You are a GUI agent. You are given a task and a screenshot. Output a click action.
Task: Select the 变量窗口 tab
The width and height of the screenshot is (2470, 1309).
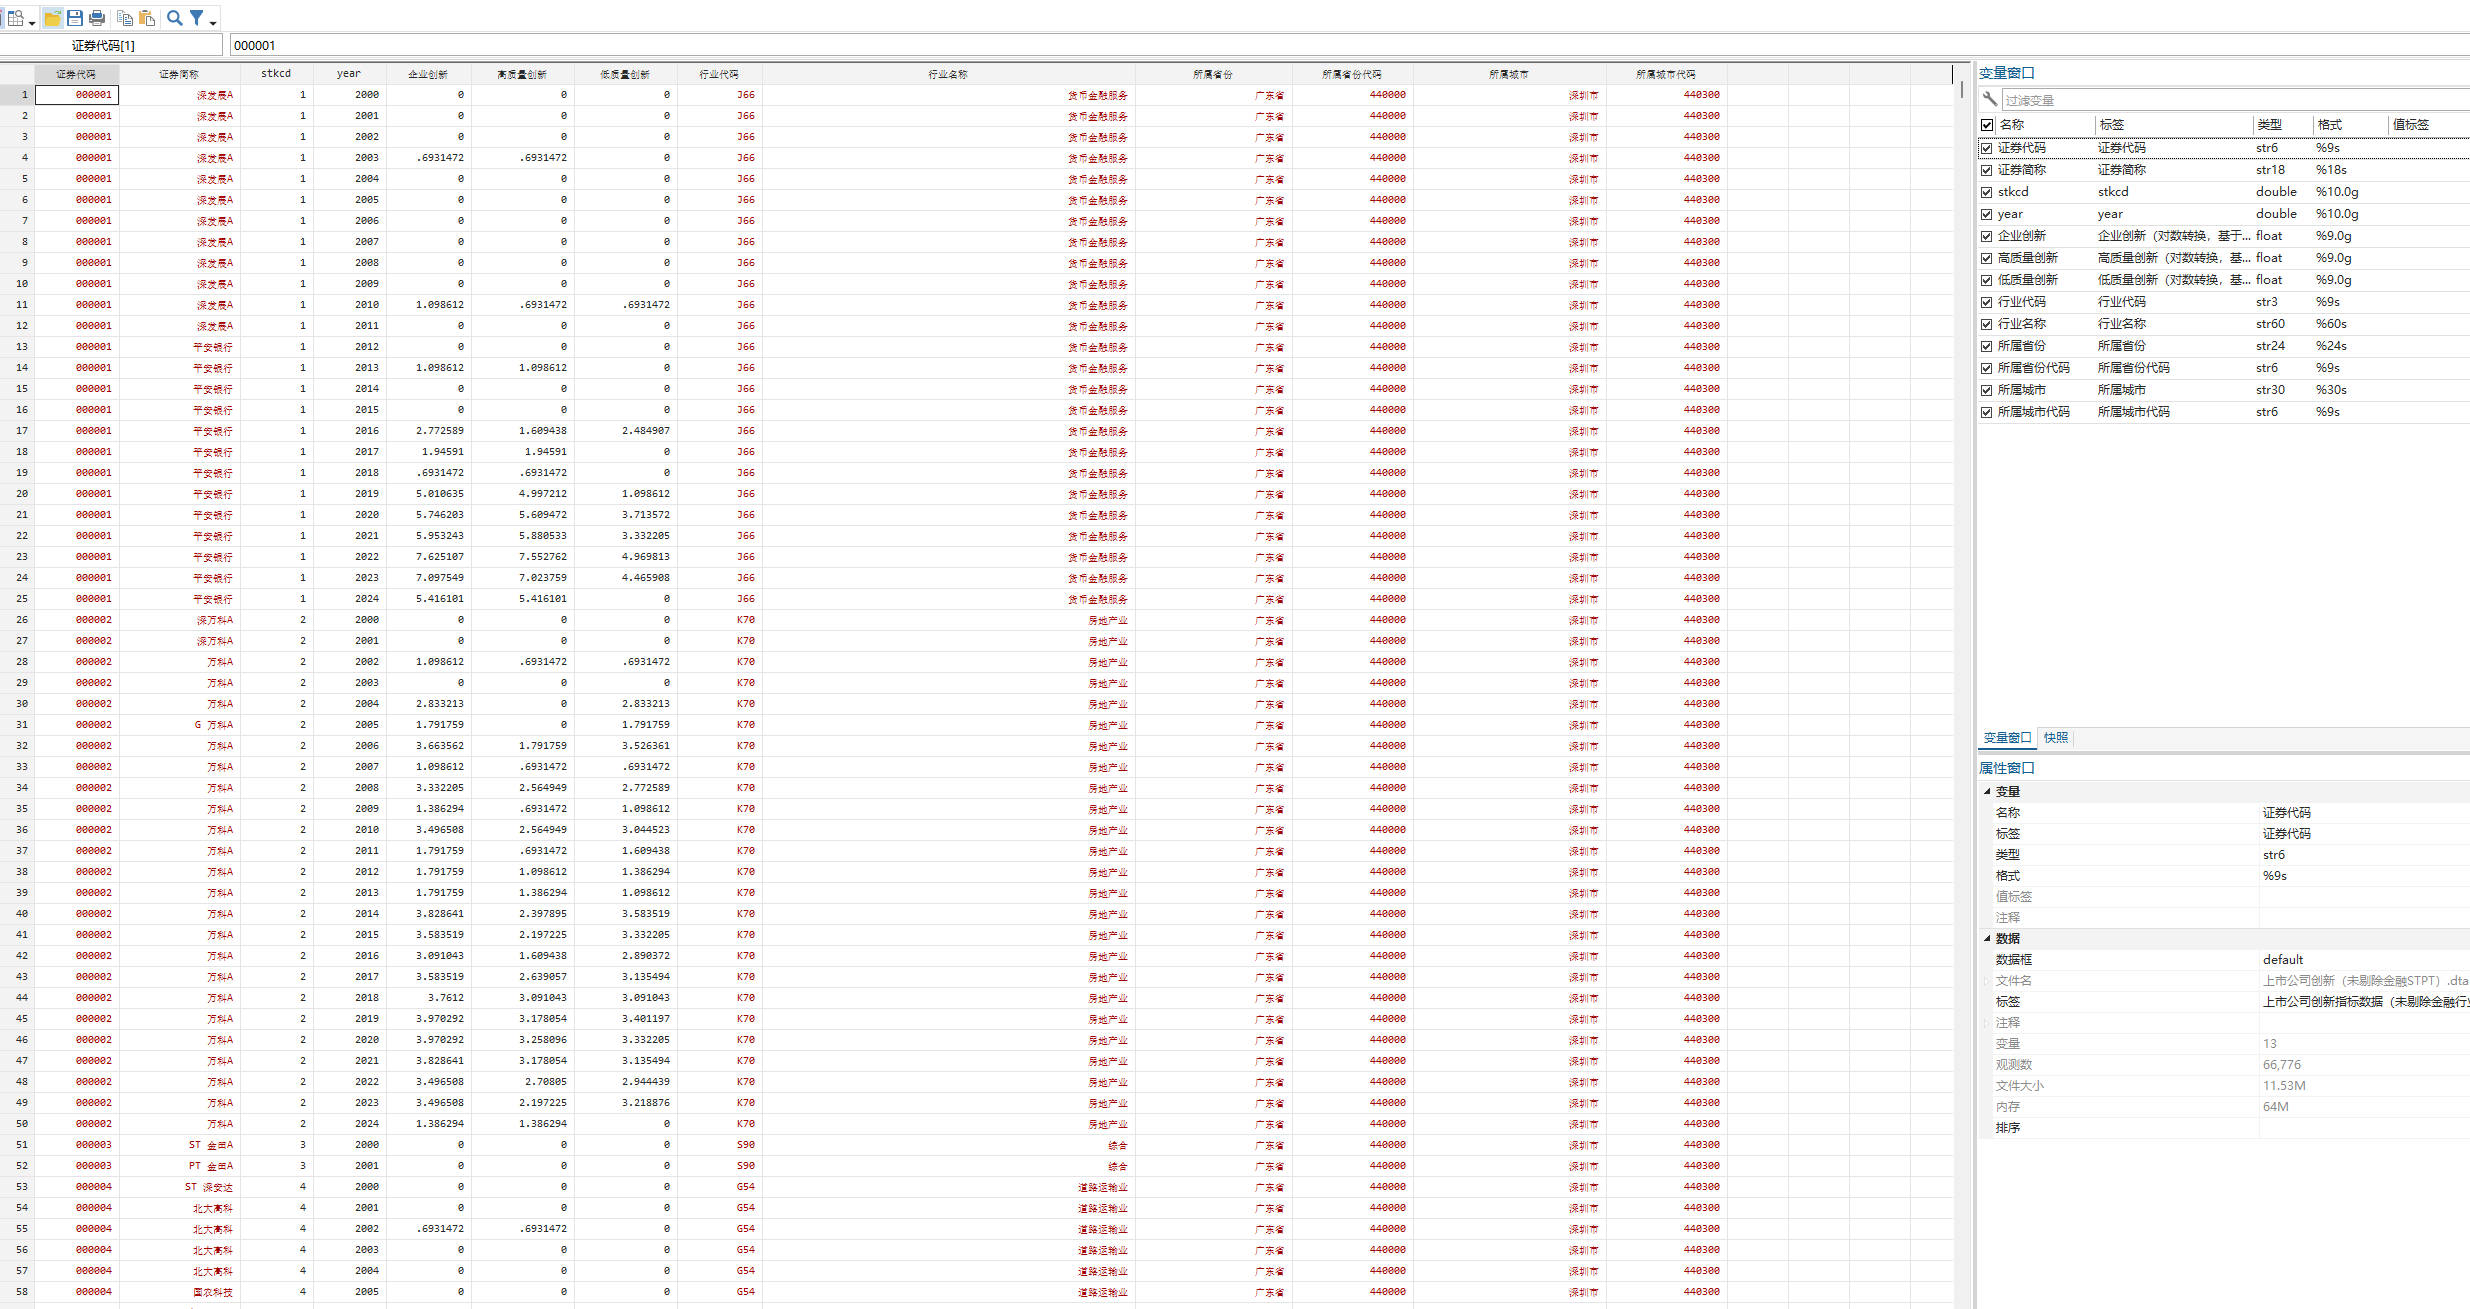pos(2007,738)
